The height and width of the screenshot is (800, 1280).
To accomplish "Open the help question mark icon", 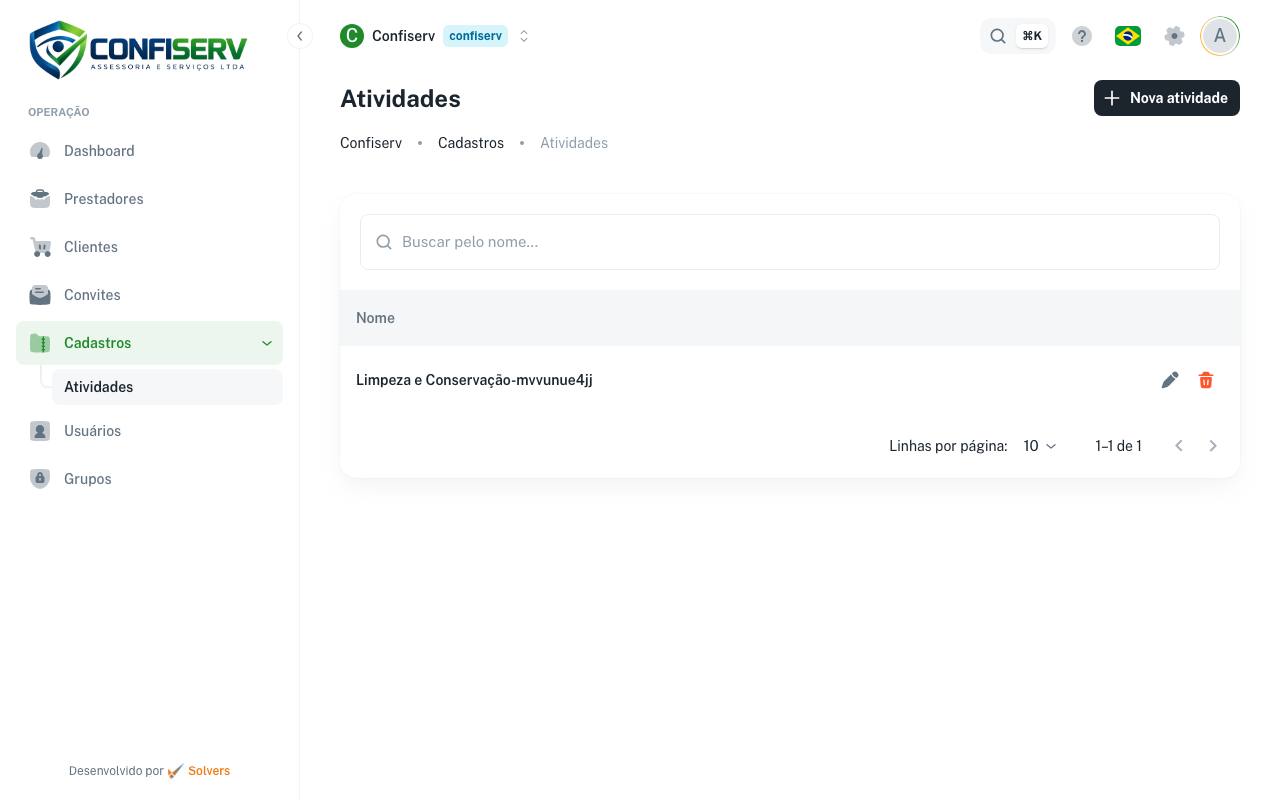I will 1082,36.
